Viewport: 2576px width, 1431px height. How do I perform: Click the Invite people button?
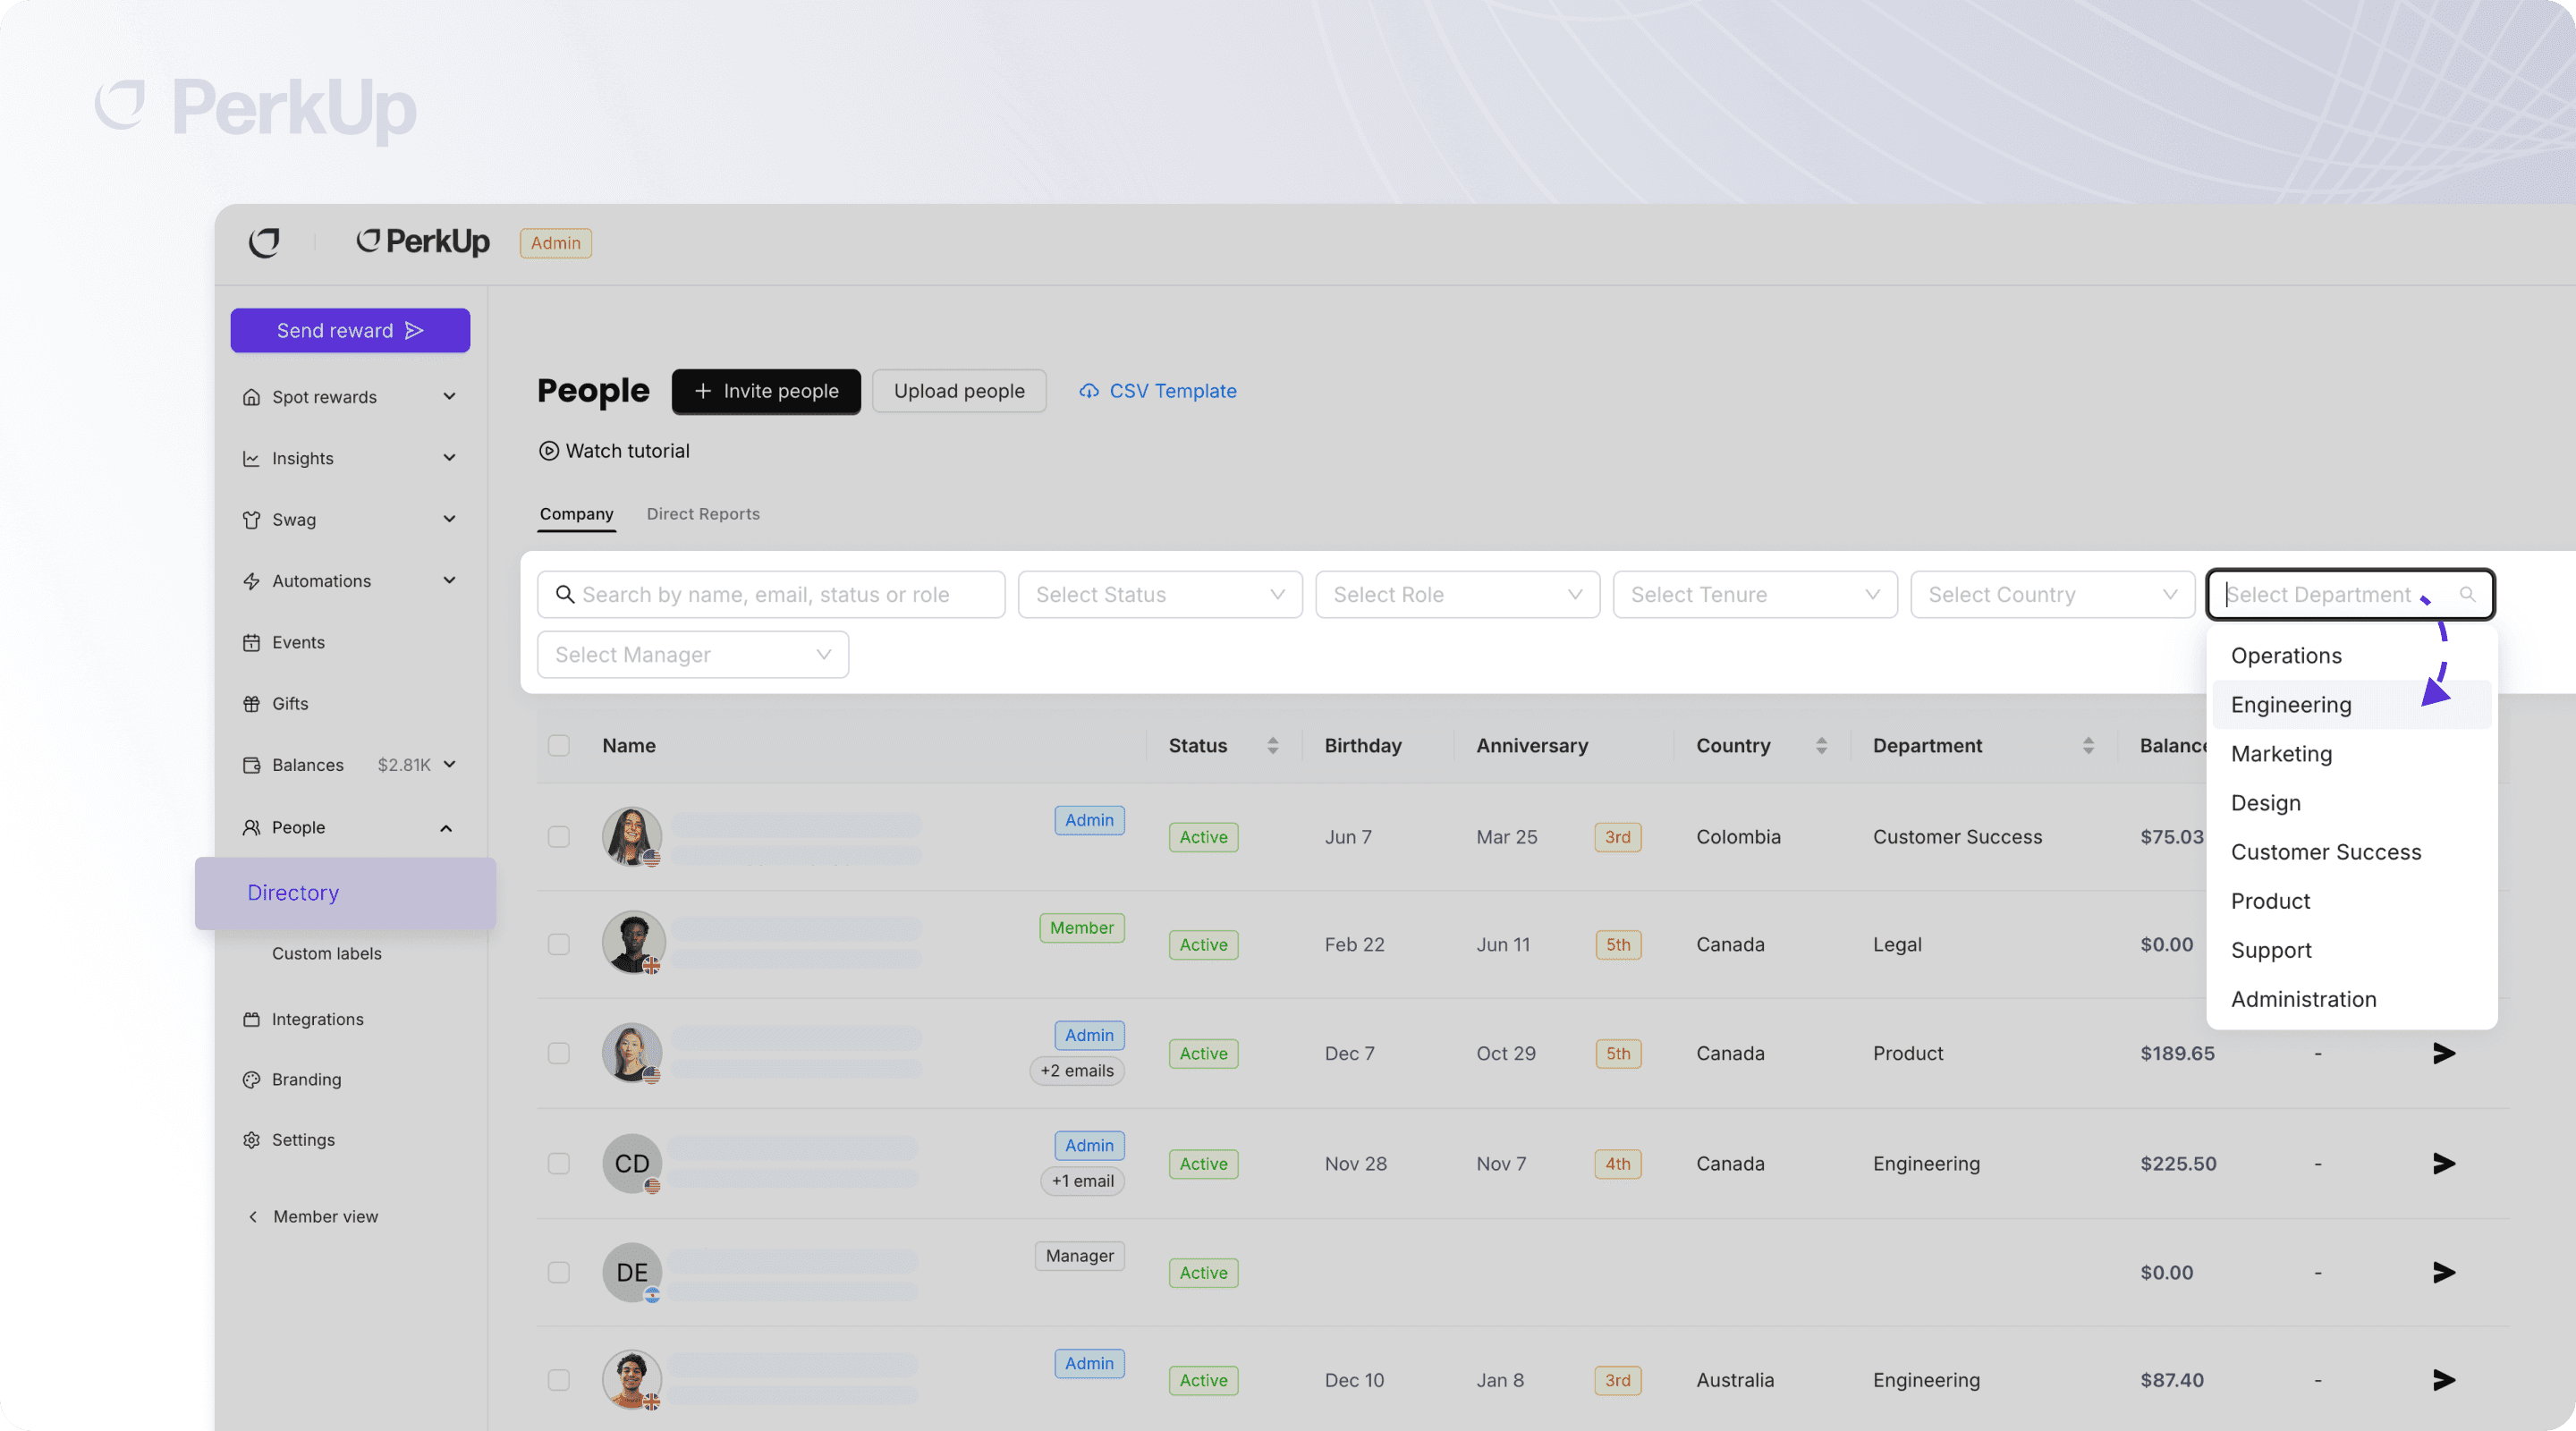pos(766,391)
